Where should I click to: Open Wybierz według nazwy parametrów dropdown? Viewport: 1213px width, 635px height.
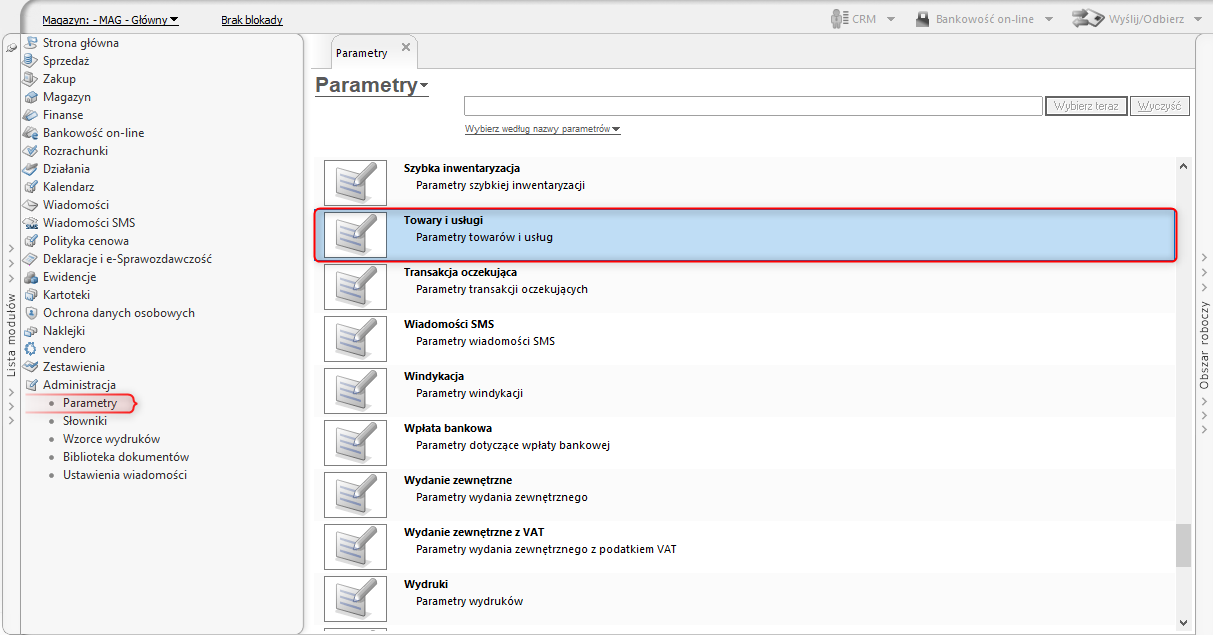[x=543, y=129]
